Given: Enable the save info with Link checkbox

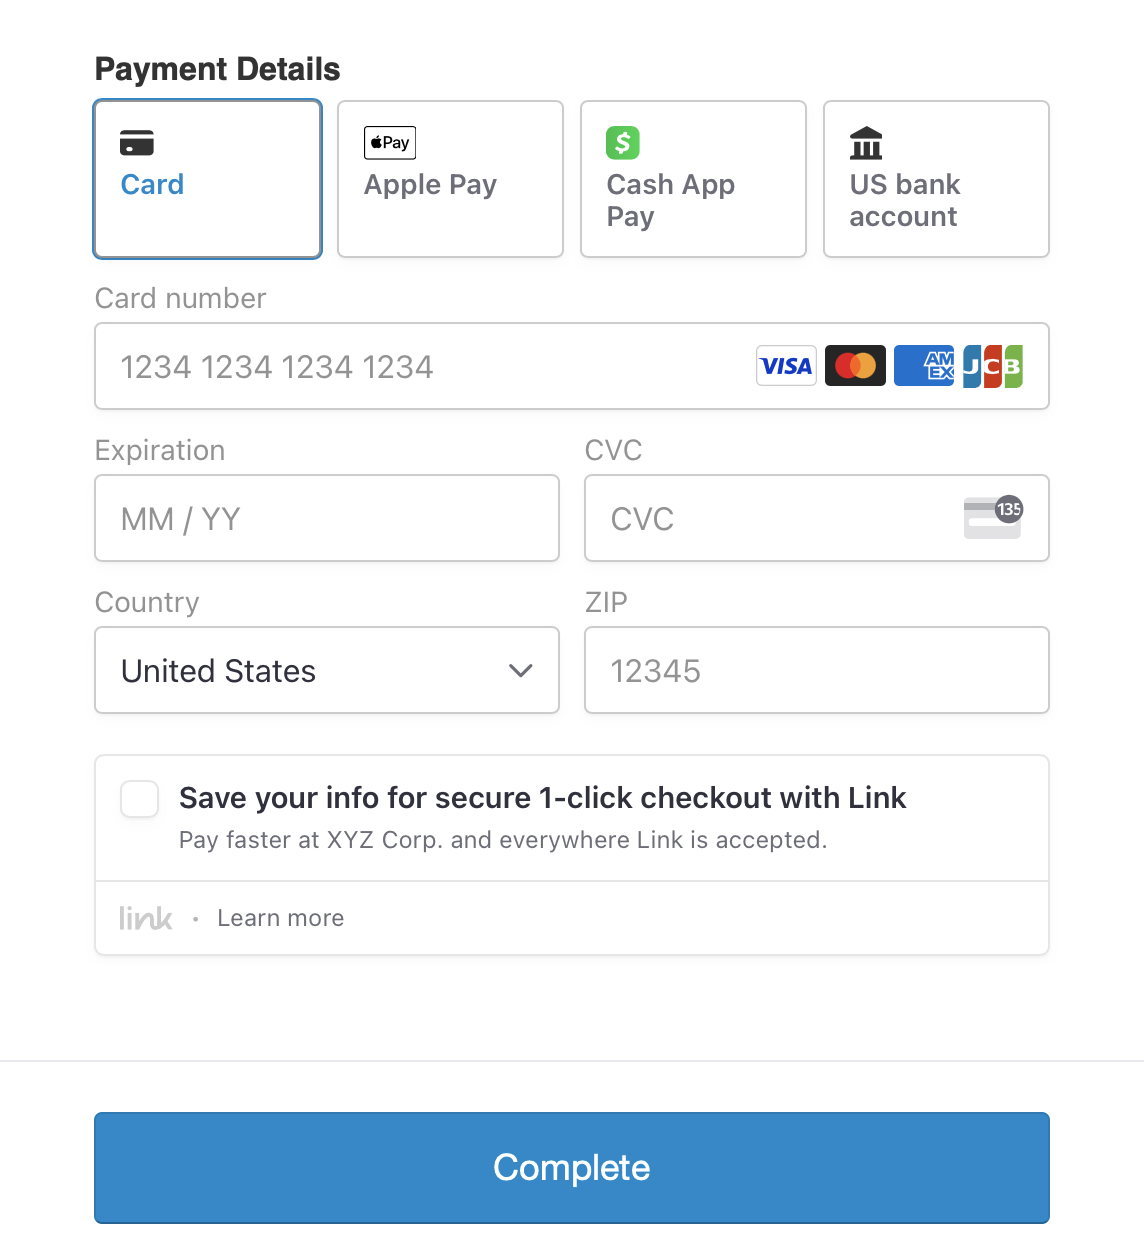Looking at the screenshot, I should (x=139, y=800).
